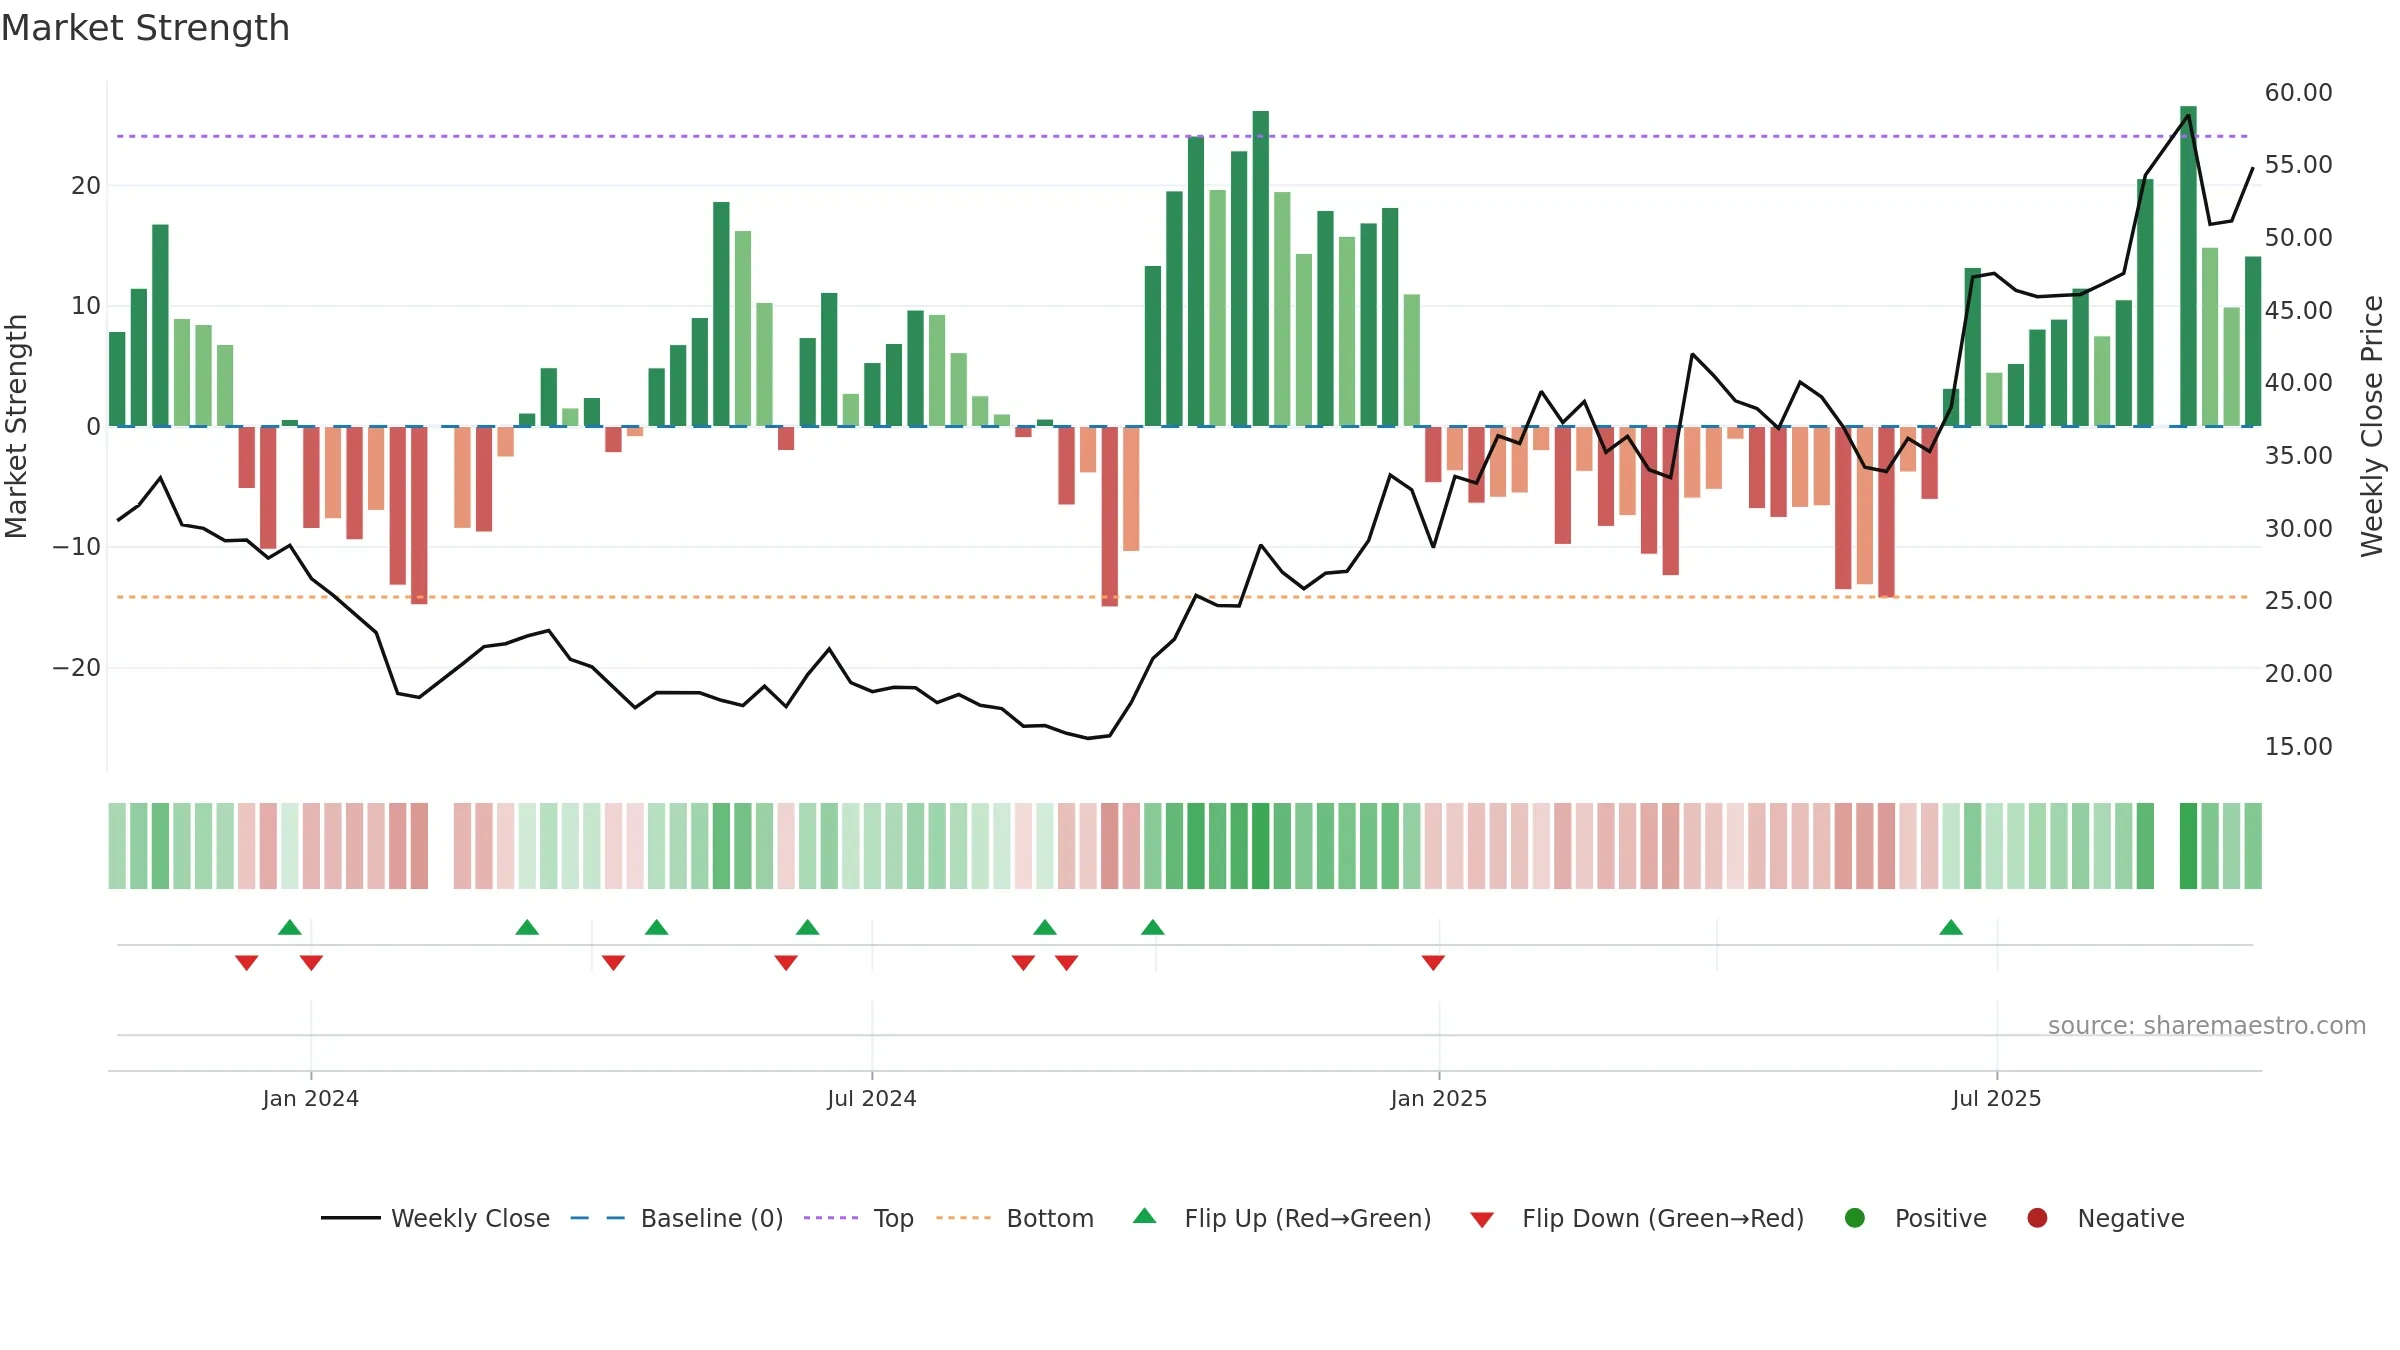Click the darkest green heatmap cell near the right end
The height and width of the screenshot is (1350, 2400).
coord(2188,846)
